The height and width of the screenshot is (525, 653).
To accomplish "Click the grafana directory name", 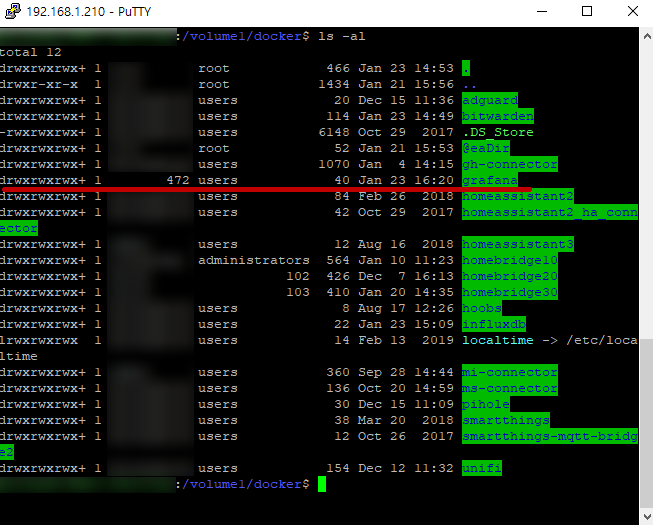I will (490, 180).
